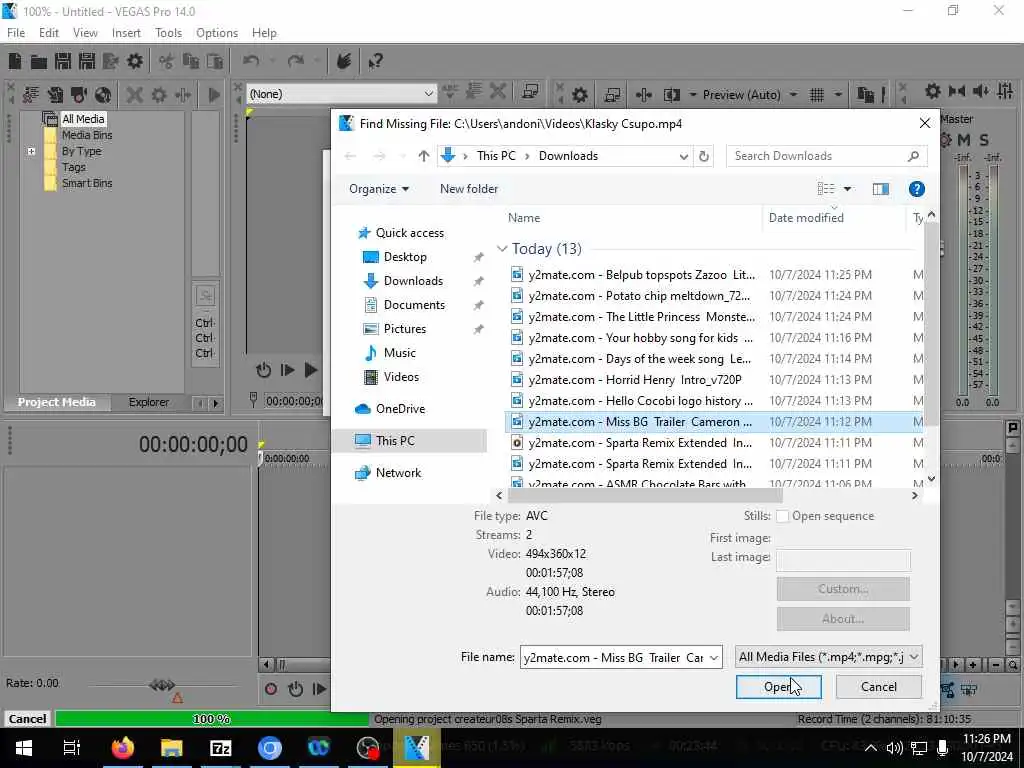Click the Copy Snapshot to Clipboard icon
The height and width of the screenshot is (768, 1024).
tap(865, 95)
